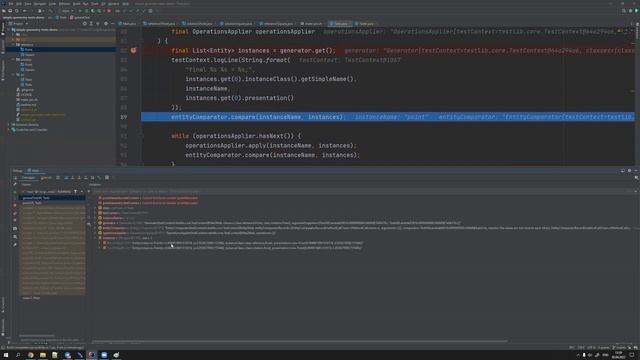Click the red Stop icon in main toolbar
Viewport: 640px width, 360px height.
pyautogui.click(x=109, y=11)
